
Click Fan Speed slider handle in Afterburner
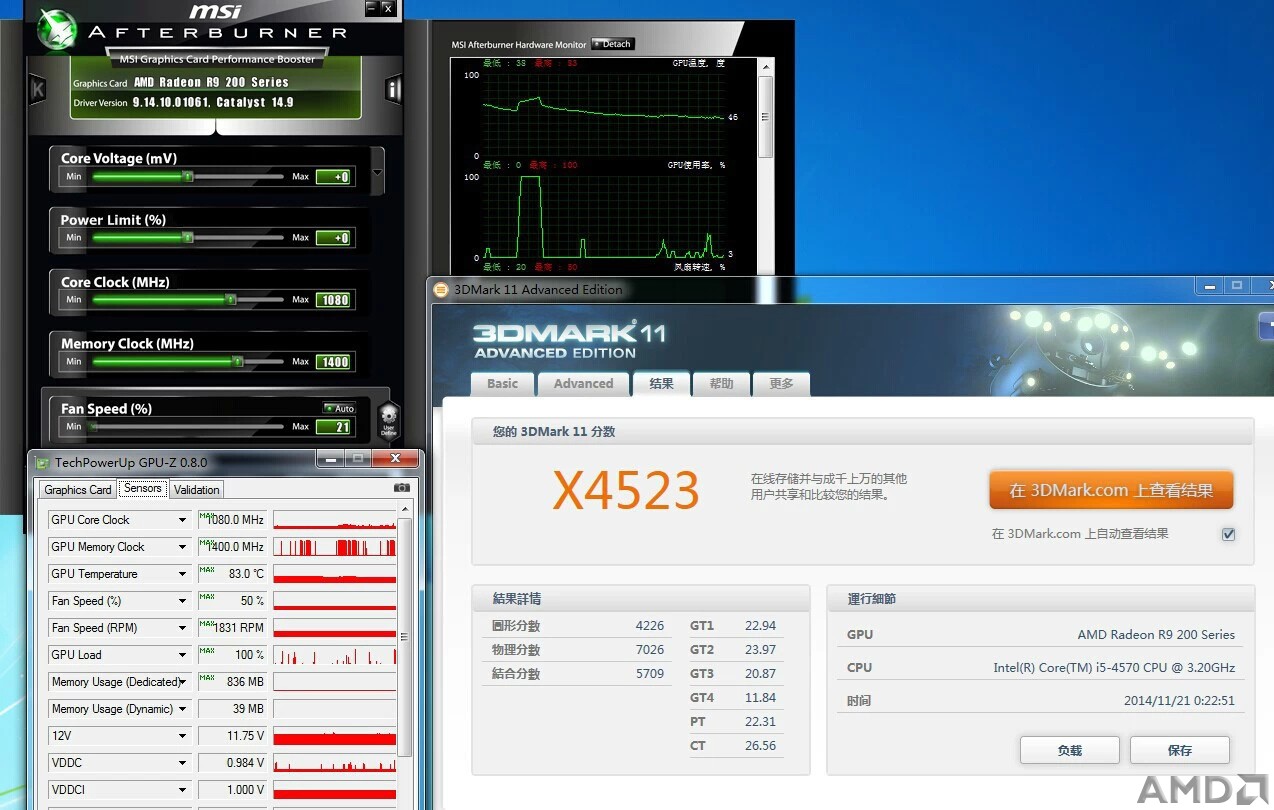pyautogui.click(x=94, y=427)
